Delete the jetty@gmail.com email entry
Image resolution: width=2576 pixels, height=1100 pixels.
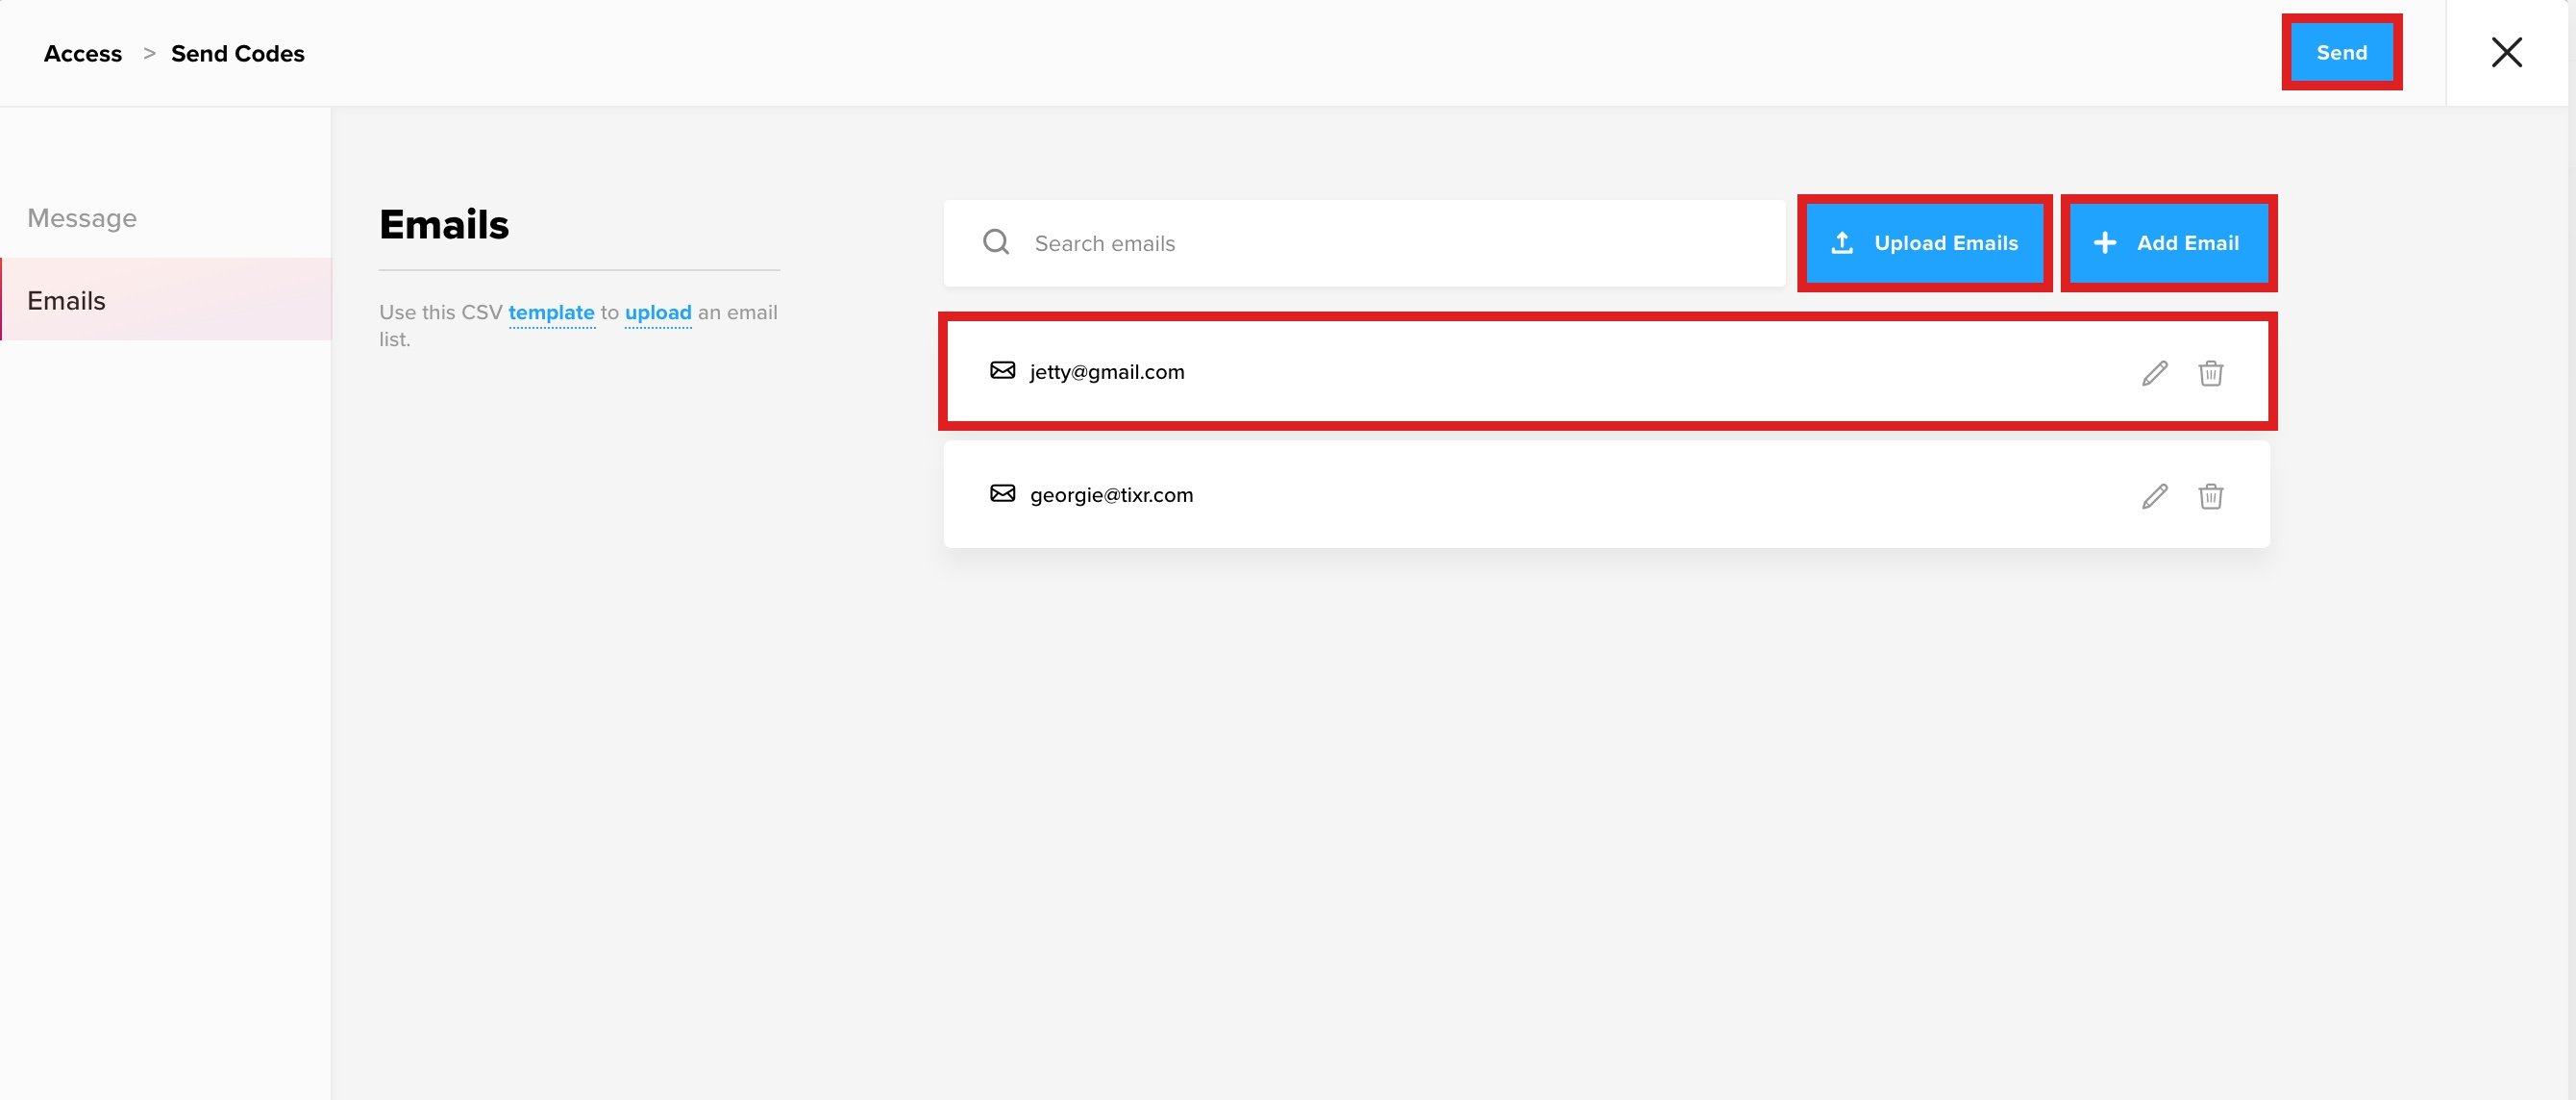(x=2210, y=373)
